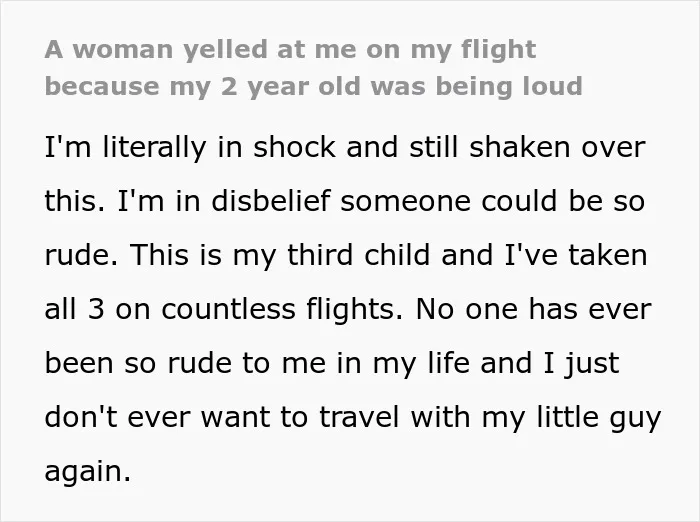Click the phrase "been so rude to me"
Viewport: 700px width, 522px height.
[185, 363]
